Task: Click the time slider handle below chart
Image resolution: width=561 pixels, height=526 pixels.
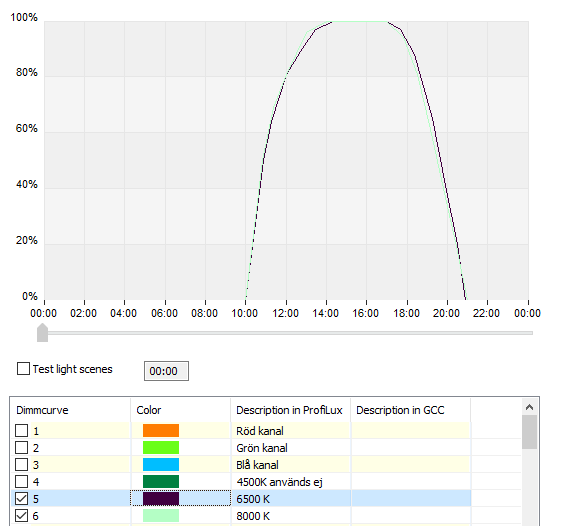Action: [x=43, y=333]
